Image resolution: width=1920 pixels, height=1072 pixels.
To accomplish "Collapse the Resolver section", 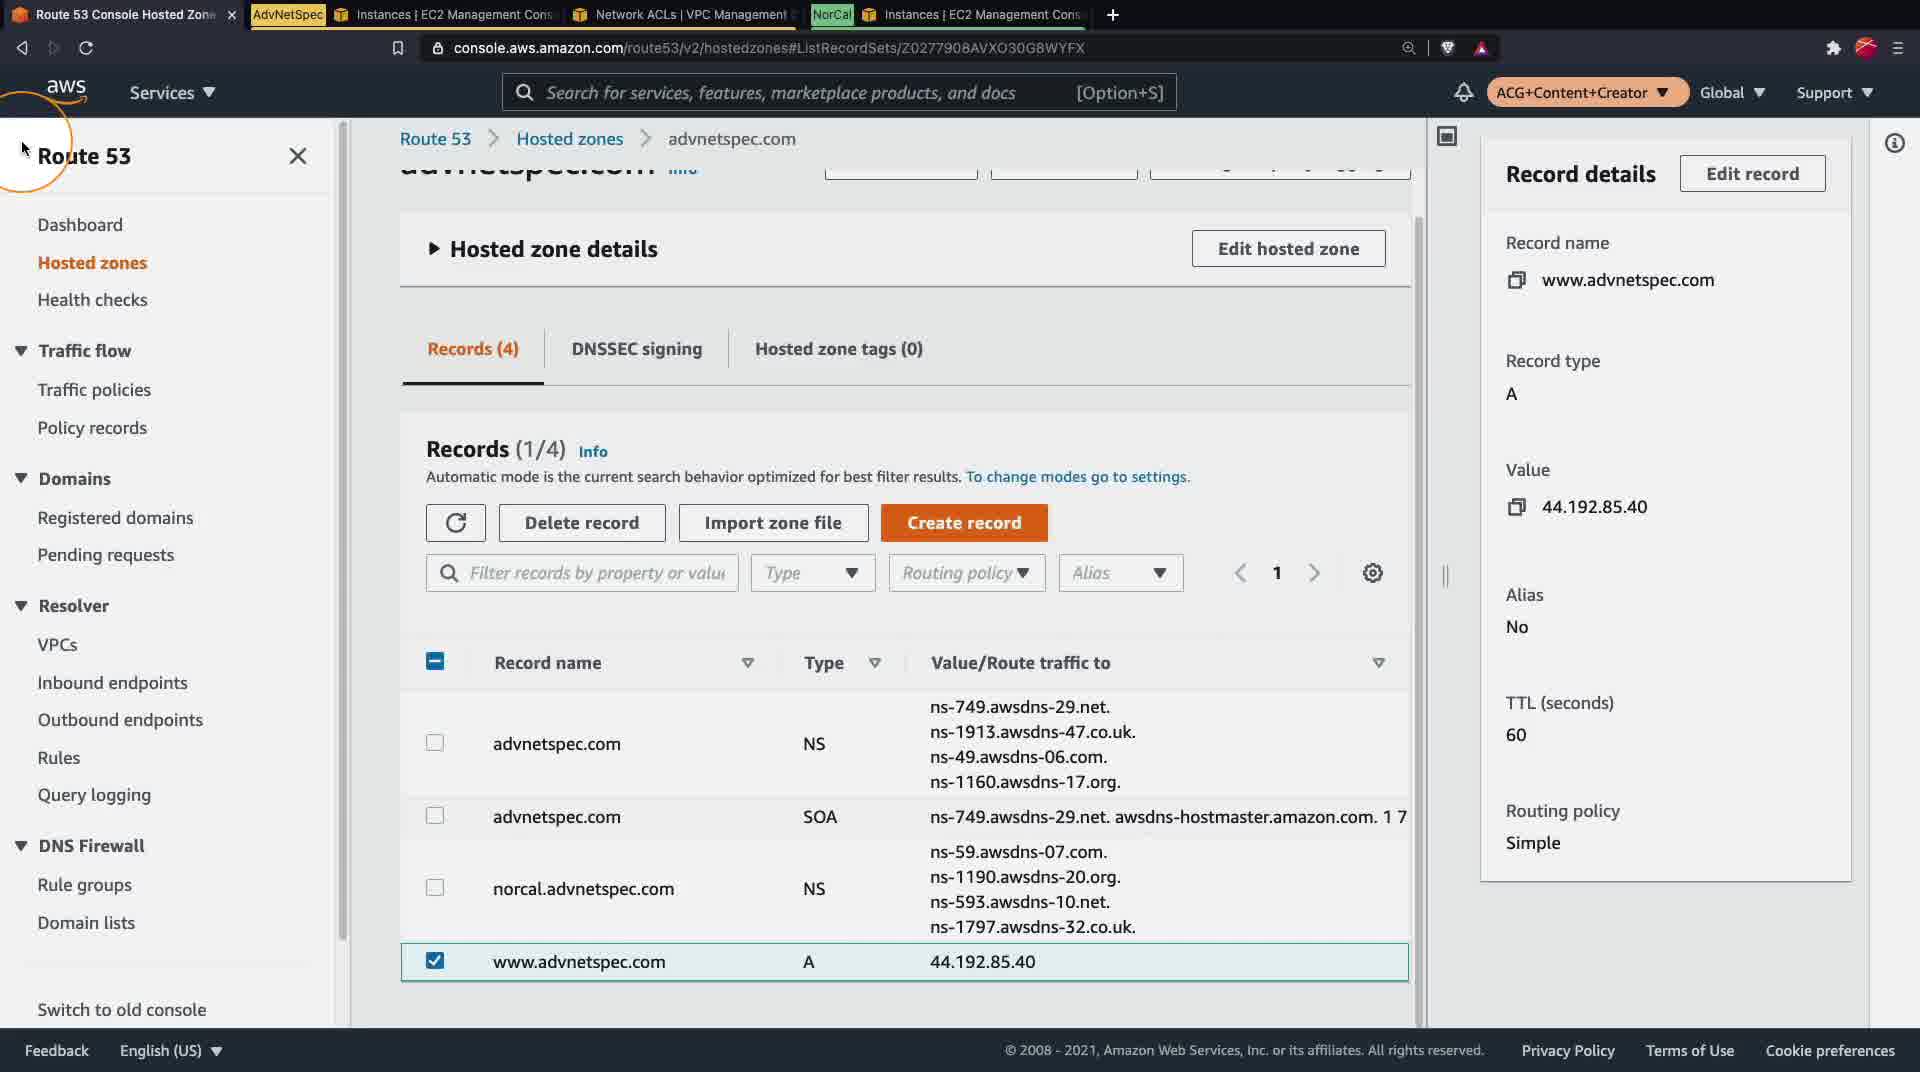I will click(21, 606).
